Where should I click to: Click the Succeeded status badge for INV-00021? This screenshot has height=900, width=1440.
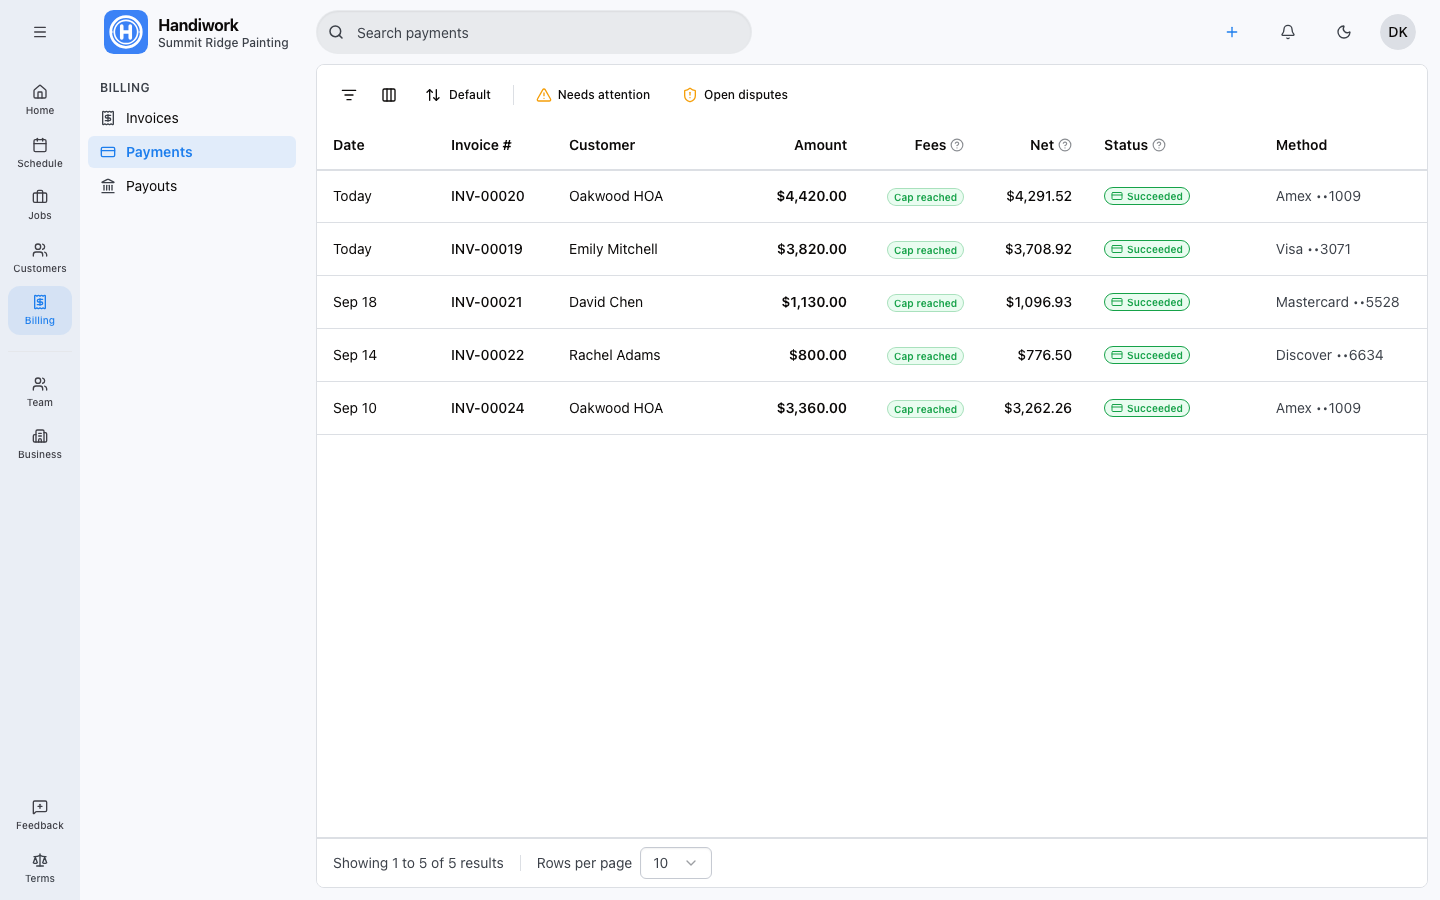coord(1147,302)
